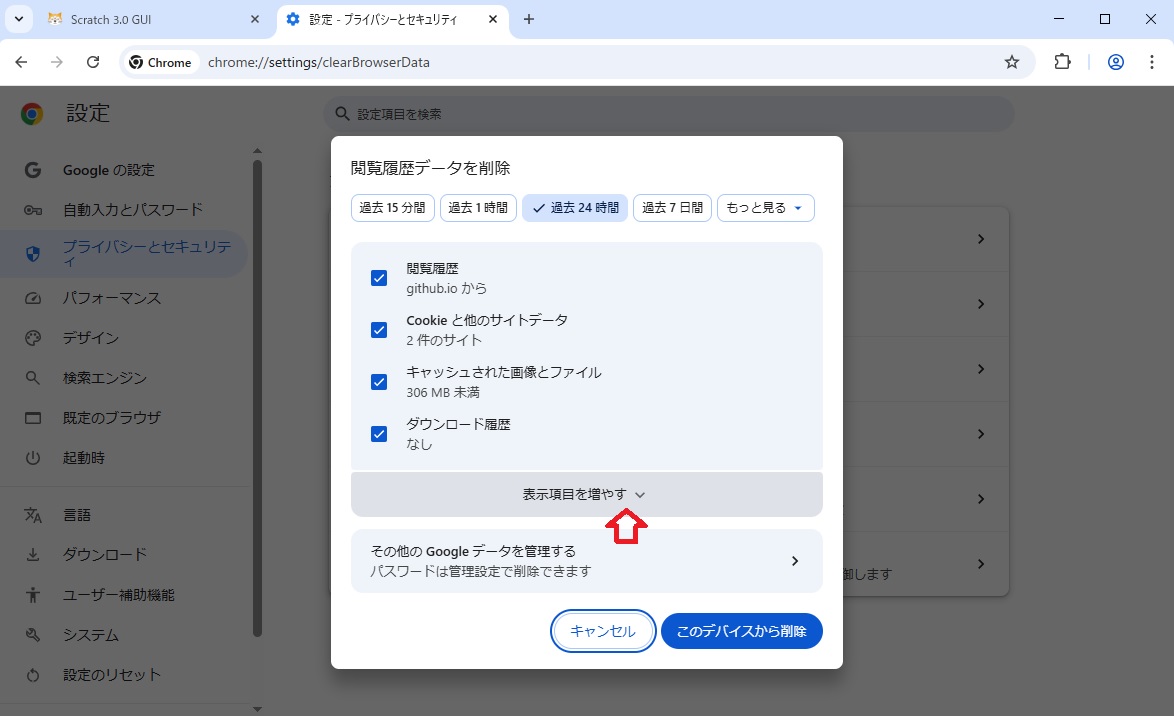Image resolution: width=1174 pixels, height=716 pixels.
Task: Toggle キャッシュされた画像とファイル checkbox
Action: [379, 382]
